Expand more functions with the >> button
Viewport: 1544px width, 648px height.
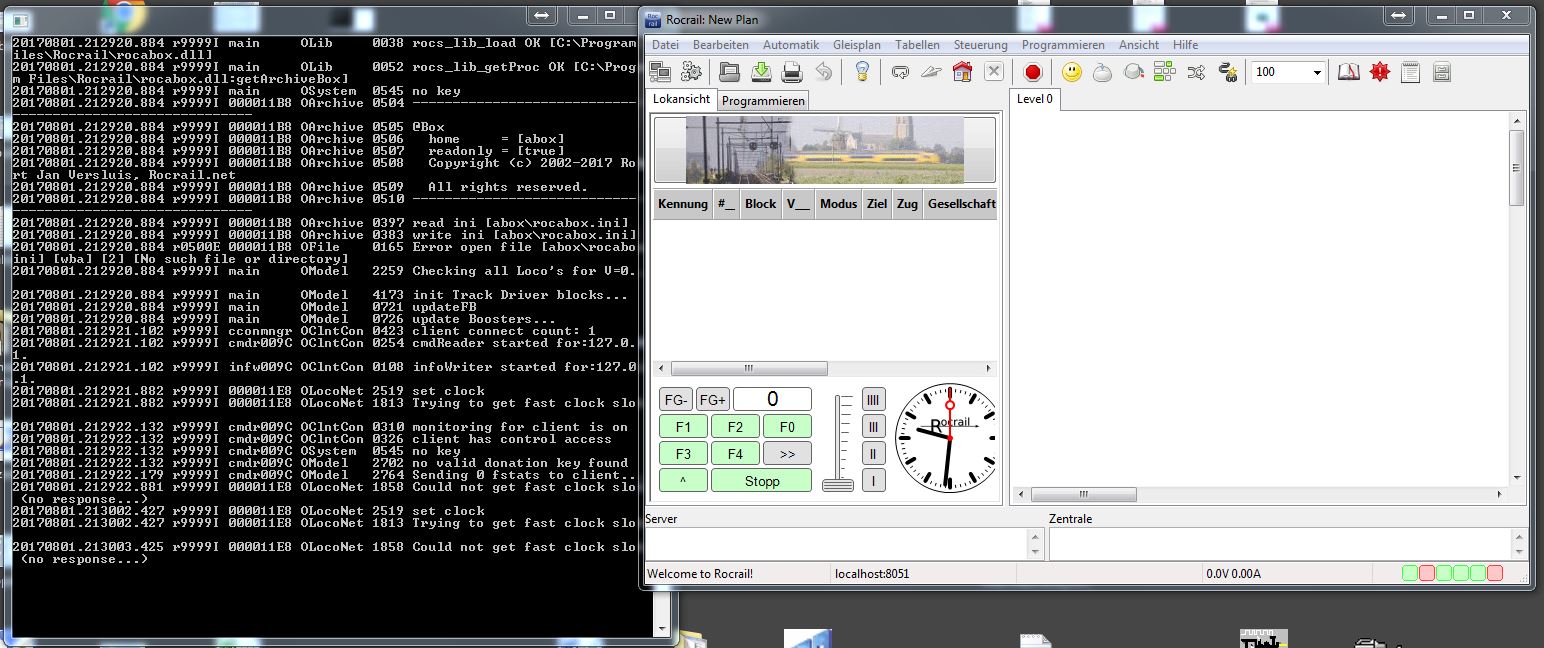(787, 454)
